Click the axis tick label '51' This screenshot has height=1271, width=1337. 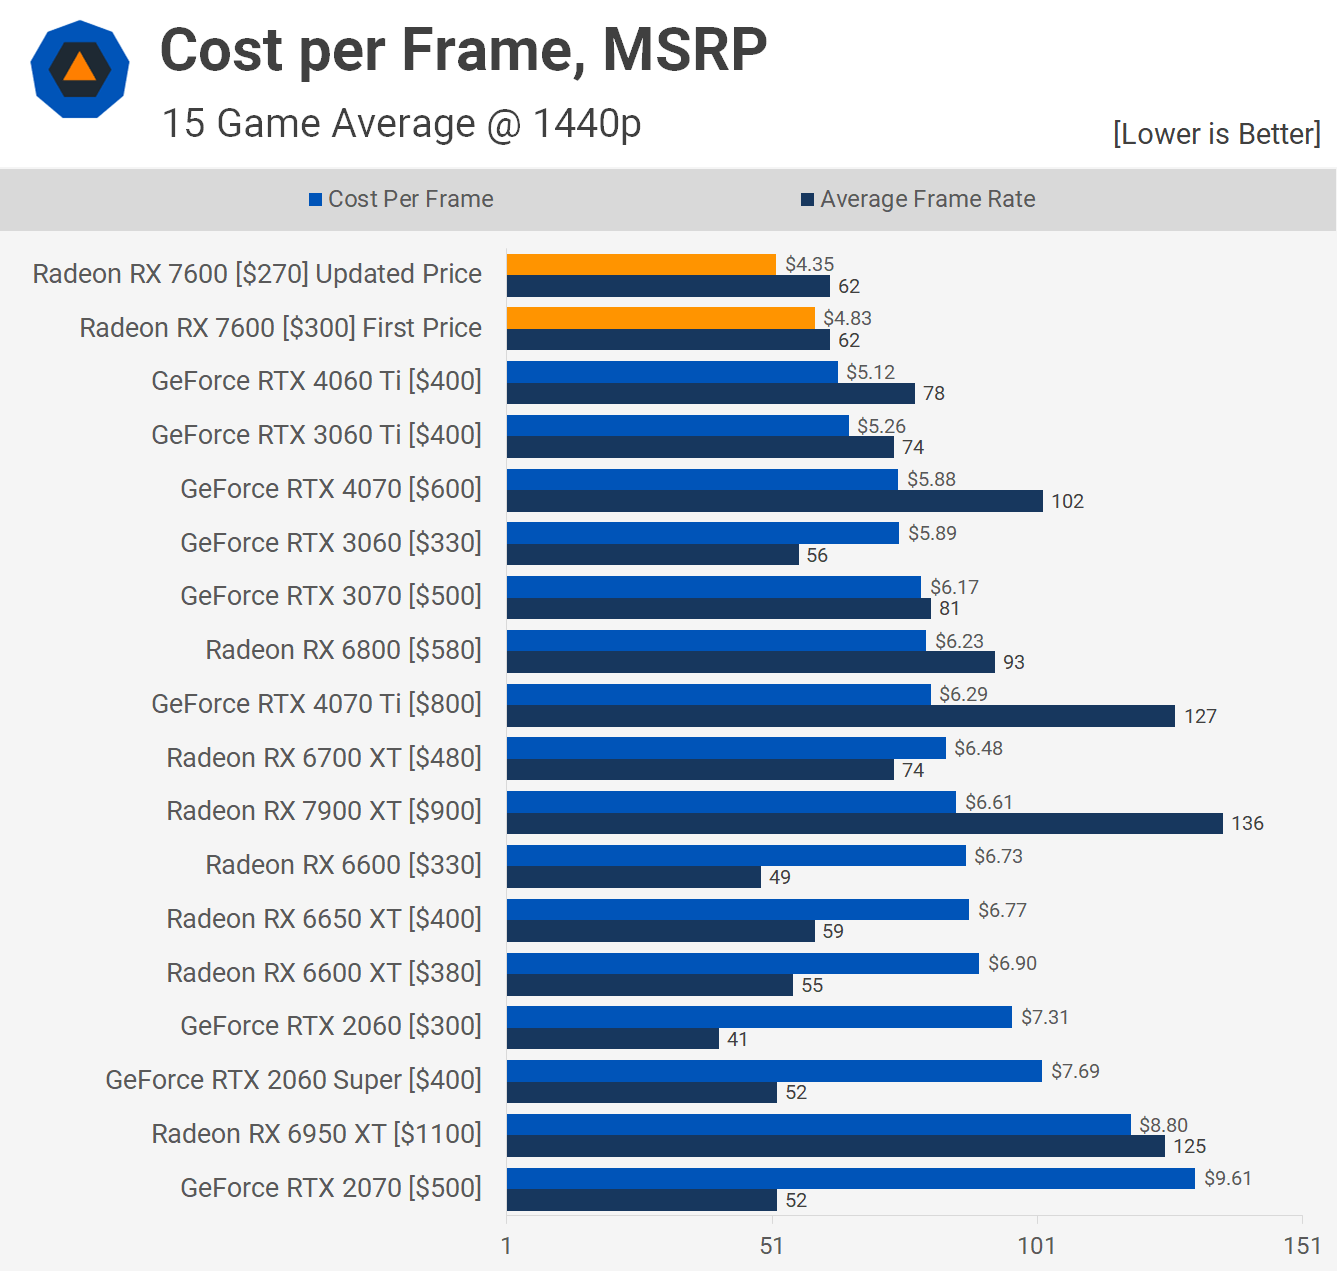[x=771, y=1245]
